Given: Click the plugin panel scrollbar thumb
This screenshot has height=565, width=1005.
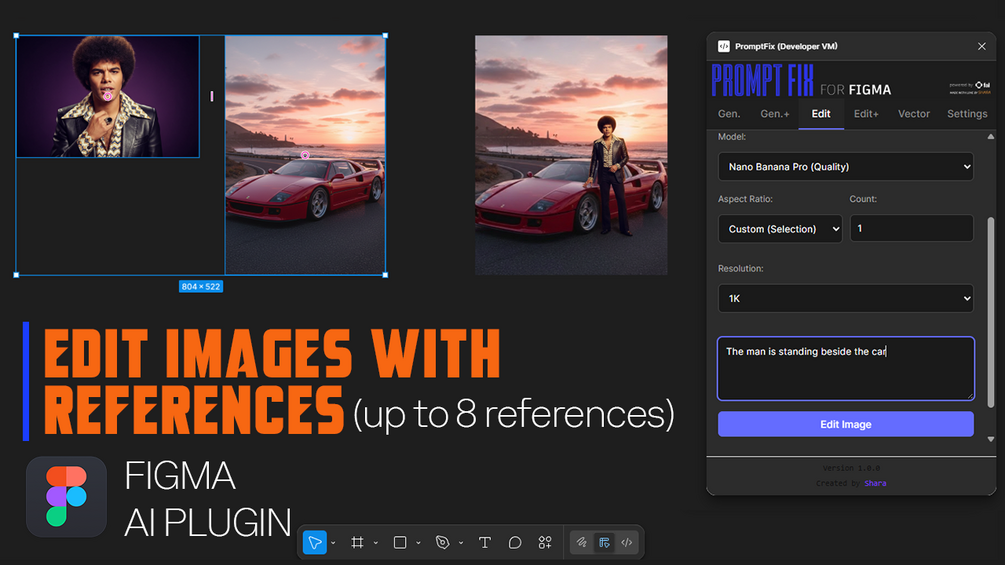Looking at the screenshot, I should [x=991, y=312].
